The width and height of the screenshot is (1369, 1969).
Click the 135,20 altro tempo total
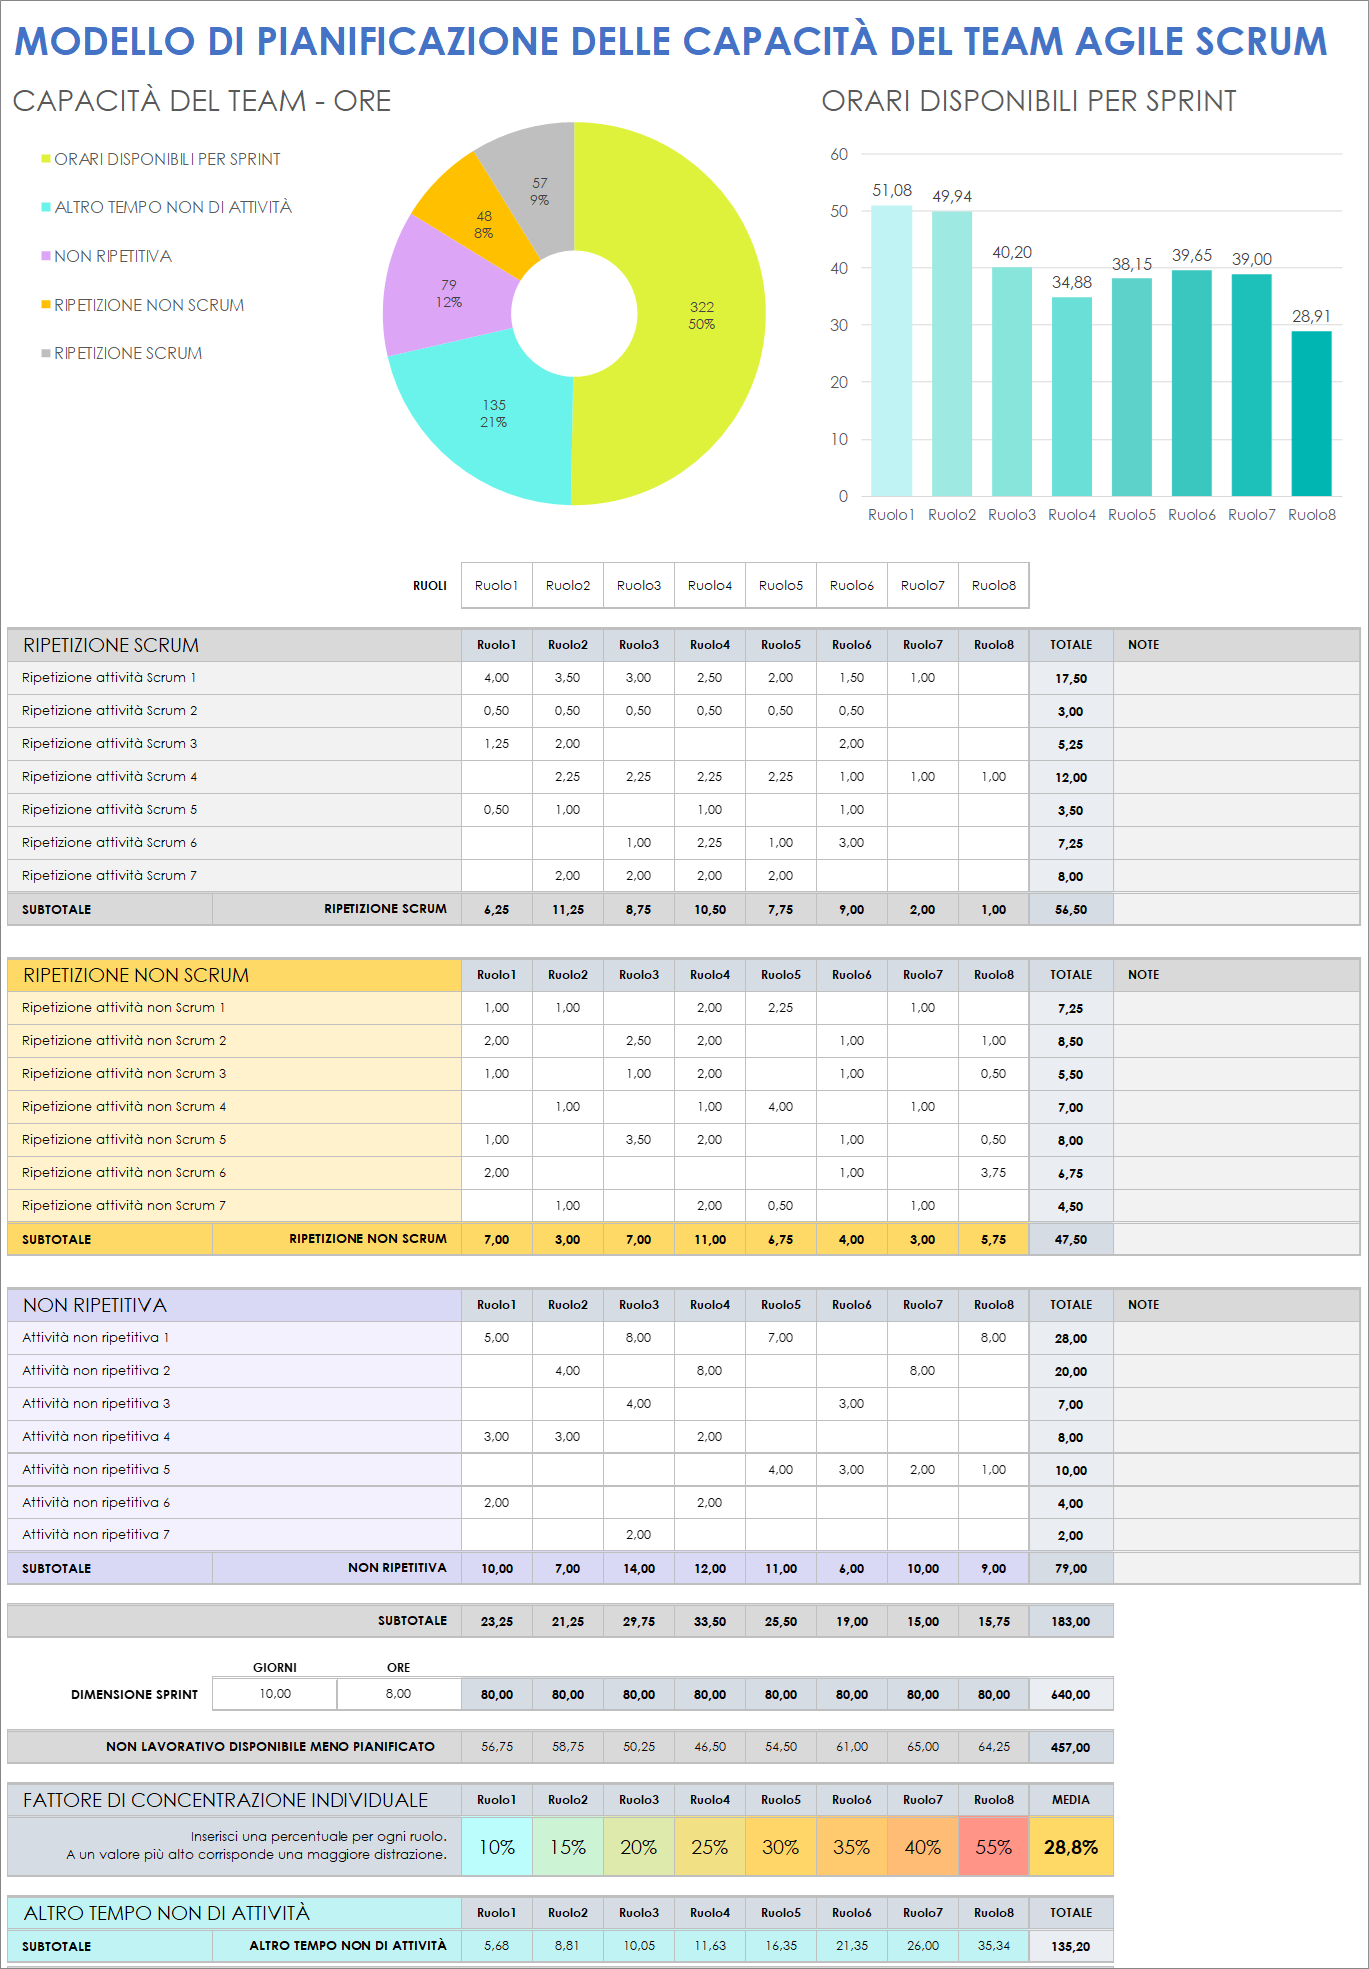(x=1071, y=1946)
